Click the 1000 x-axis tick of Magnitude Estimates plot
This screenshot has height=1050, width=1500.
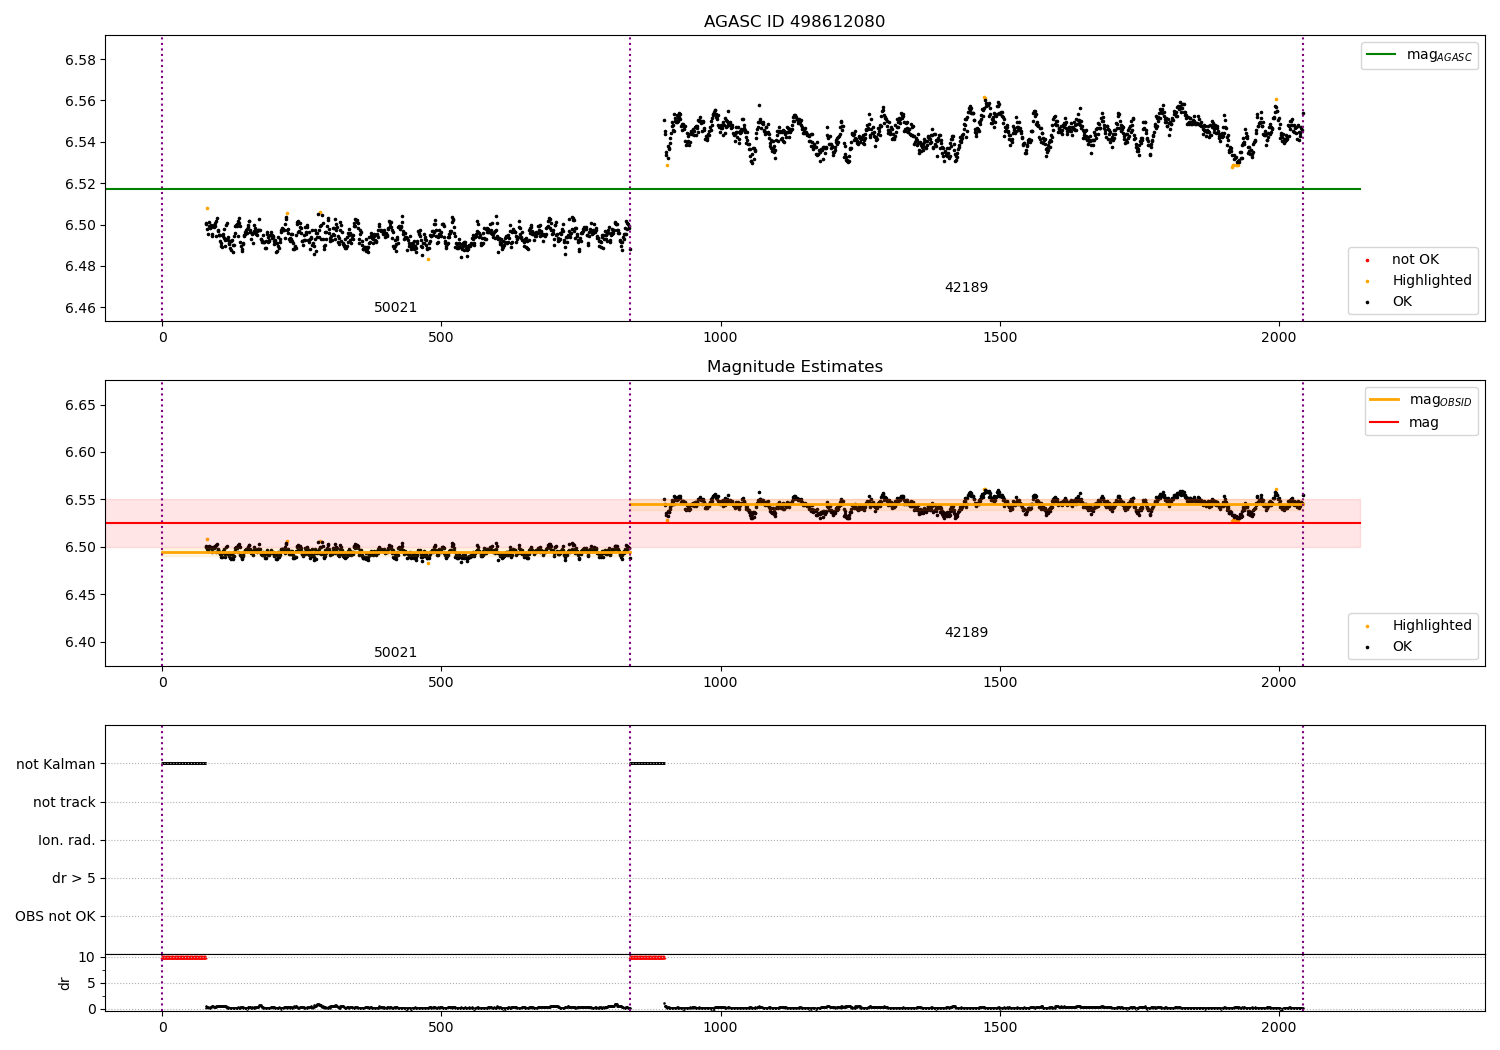(720, 683)
